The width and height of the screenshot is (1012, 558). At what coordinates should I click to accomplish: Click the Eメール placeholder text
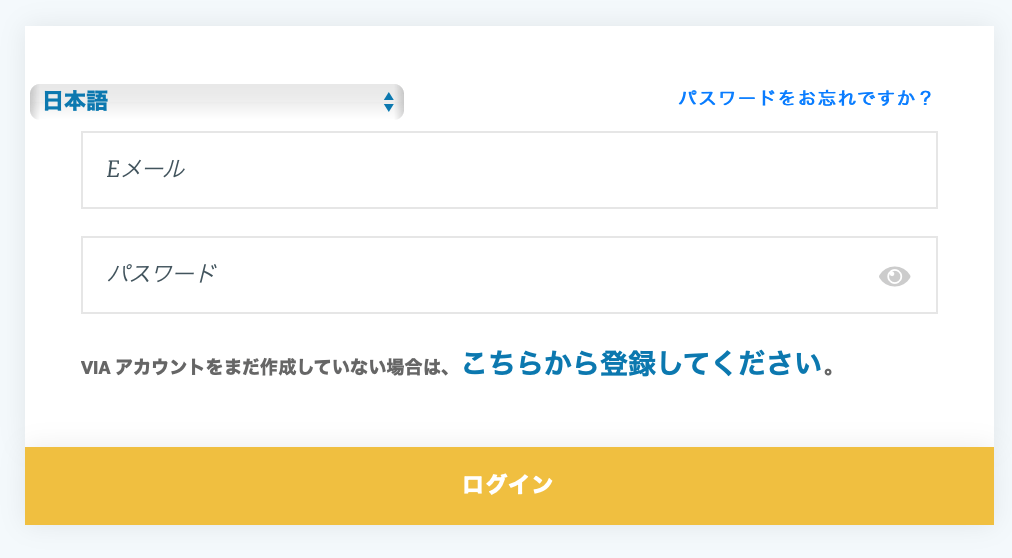146,170
